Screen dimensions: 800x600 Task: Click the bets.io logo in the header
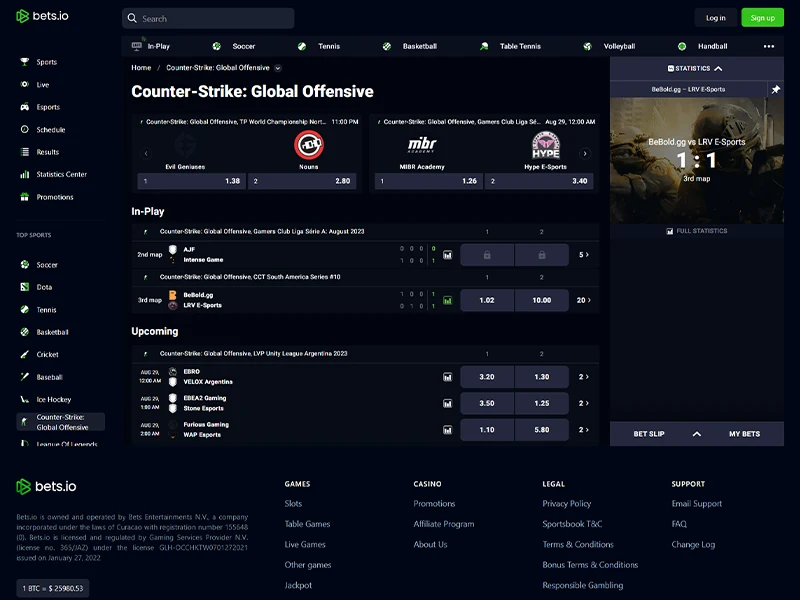pos(42,16)
